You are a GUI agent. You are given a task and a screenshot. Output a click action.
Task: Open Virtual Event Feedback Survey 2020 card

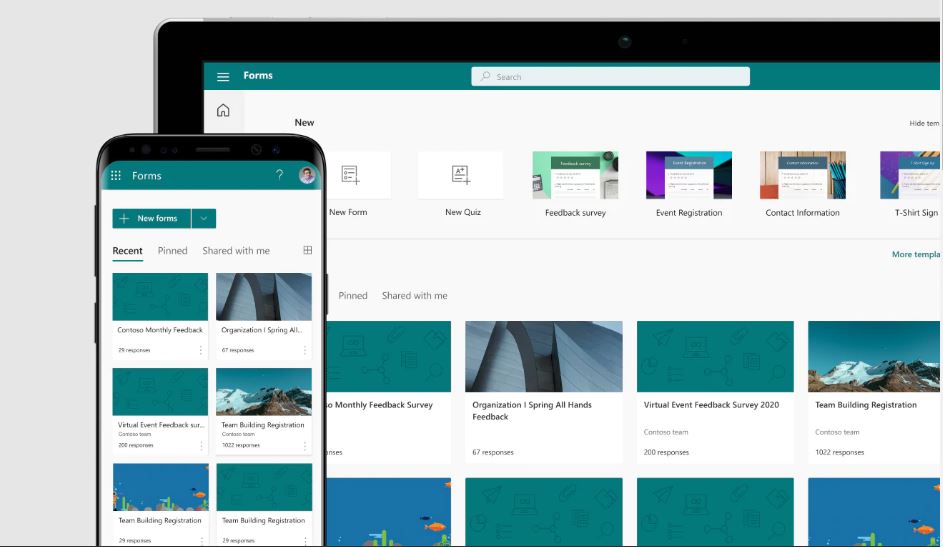715,392
